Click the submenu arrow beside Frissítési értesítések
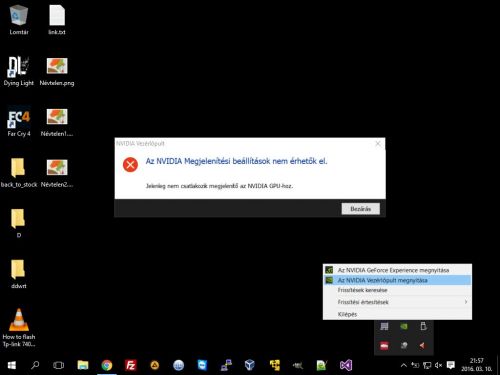The image size is (500, 375). click(x=466, y=302)
